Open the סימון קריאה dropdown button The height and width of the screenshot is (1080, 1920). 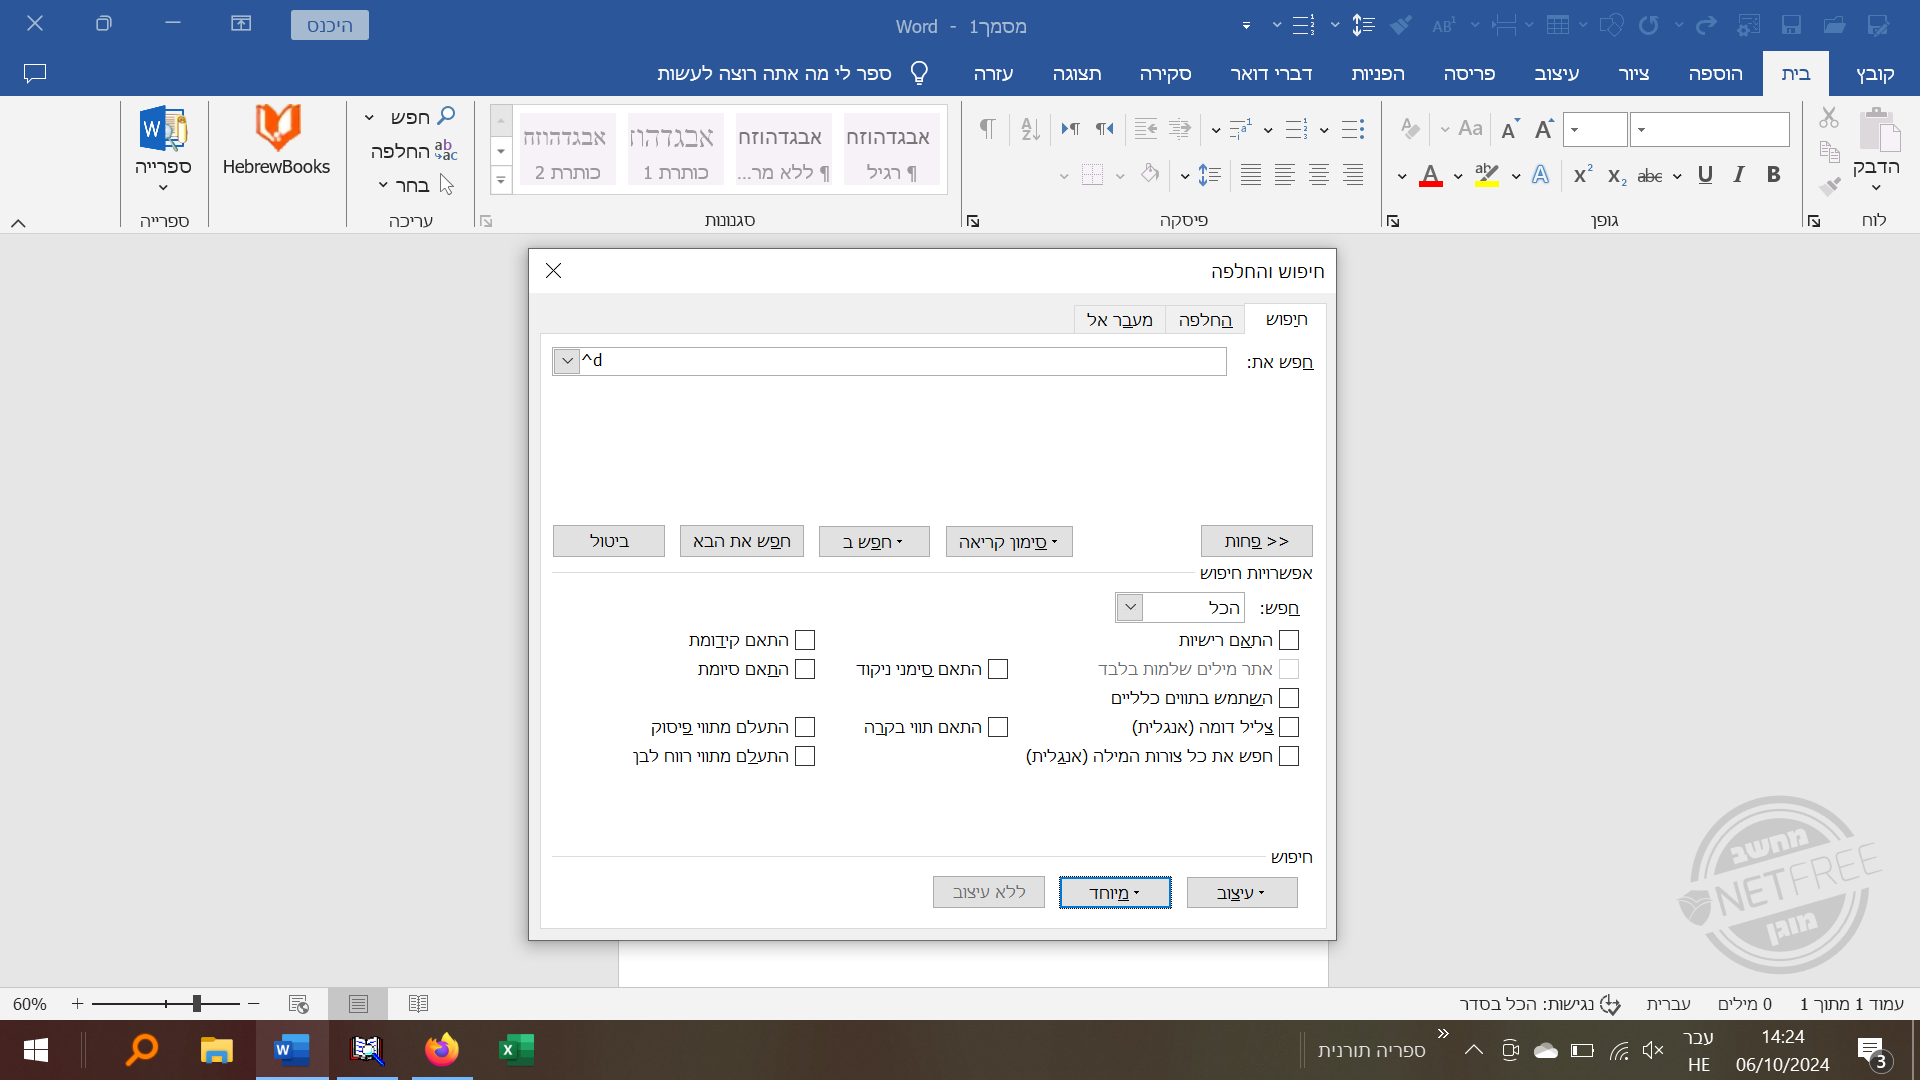click(1009, 542)
